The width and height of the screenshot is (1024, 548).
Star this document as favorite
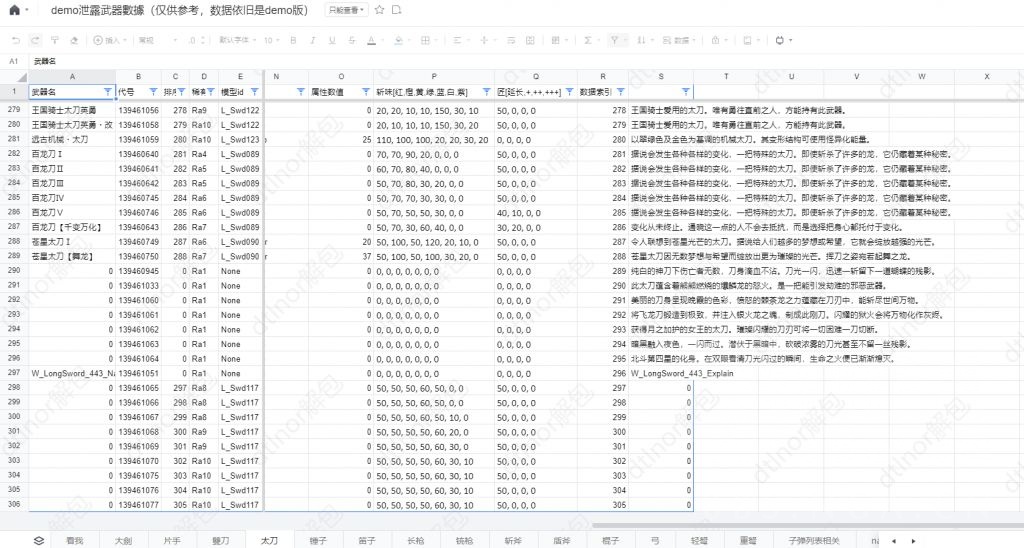(x=379, y=10)
